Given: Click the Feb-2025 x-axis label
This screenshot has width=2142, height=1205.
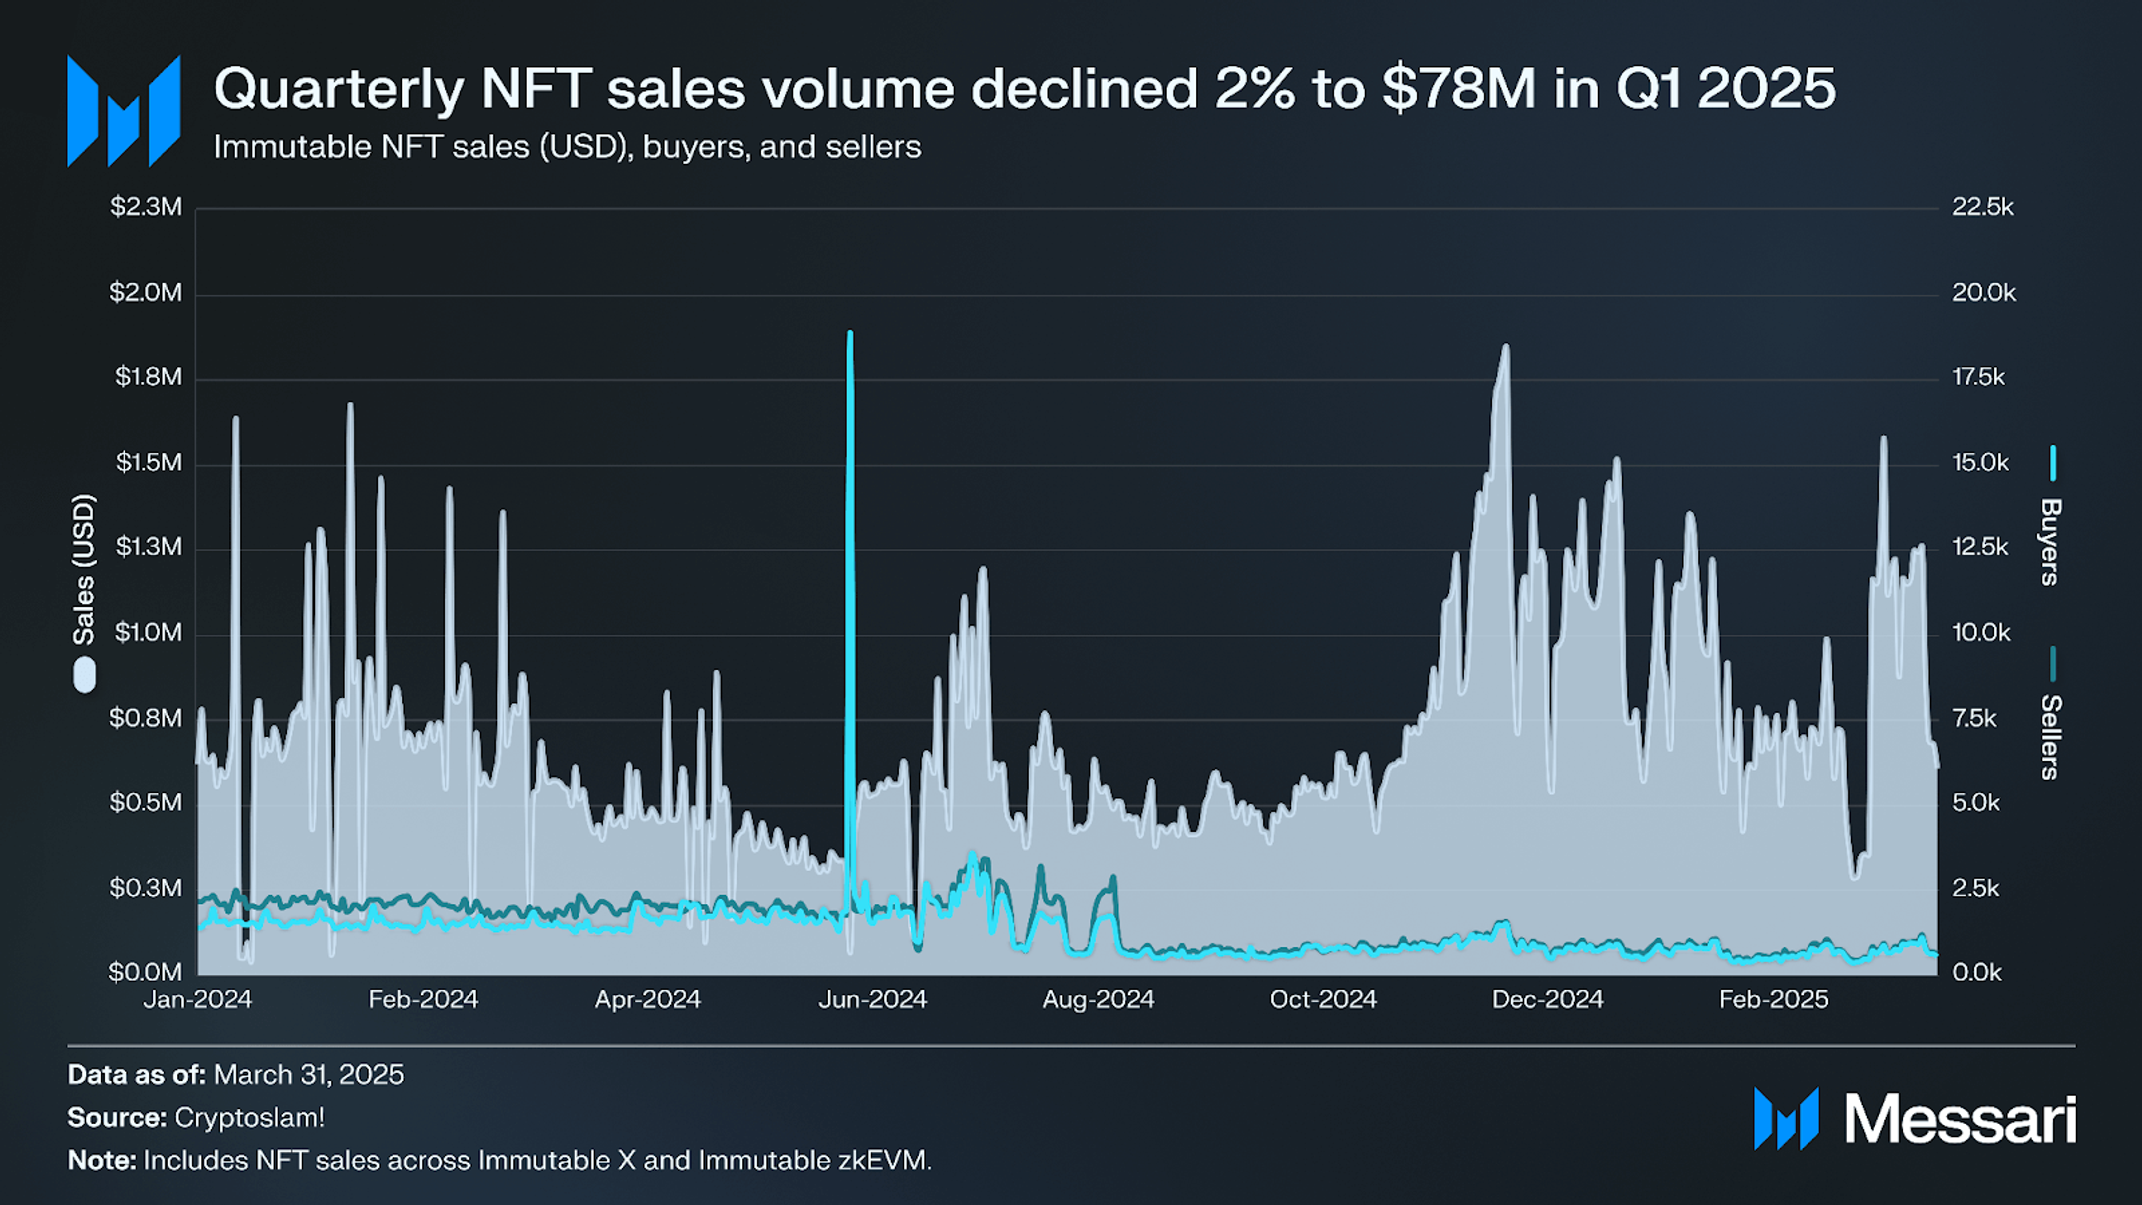Looking at the screenshot, I should [x=1773, y=999].
